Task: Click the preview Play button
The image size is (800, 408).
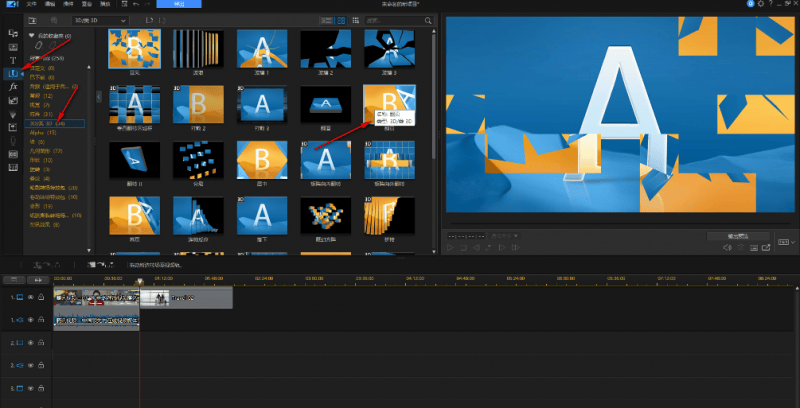Action: click(451, 246)
